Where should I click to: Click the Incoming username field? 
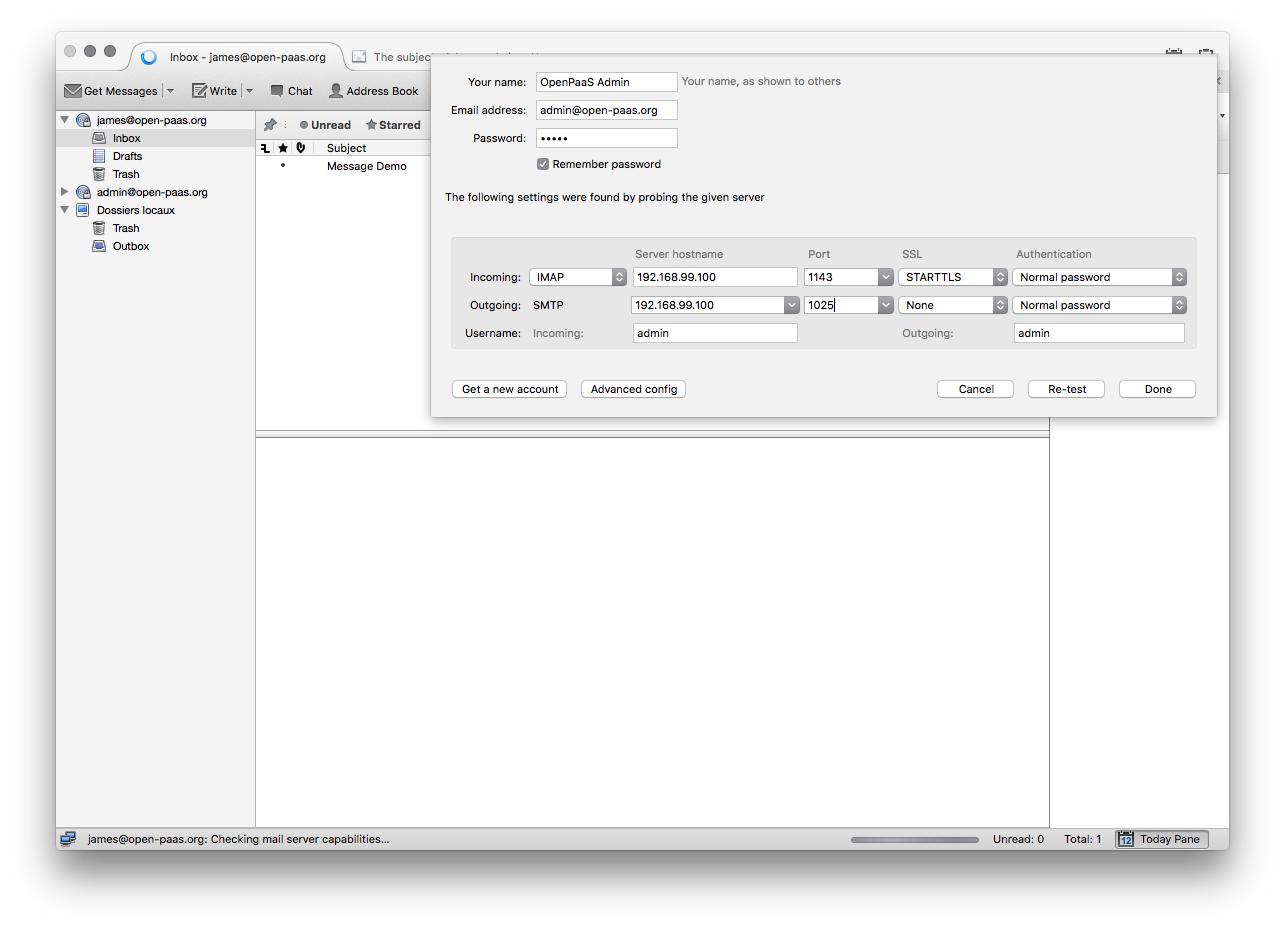(716, 333)
